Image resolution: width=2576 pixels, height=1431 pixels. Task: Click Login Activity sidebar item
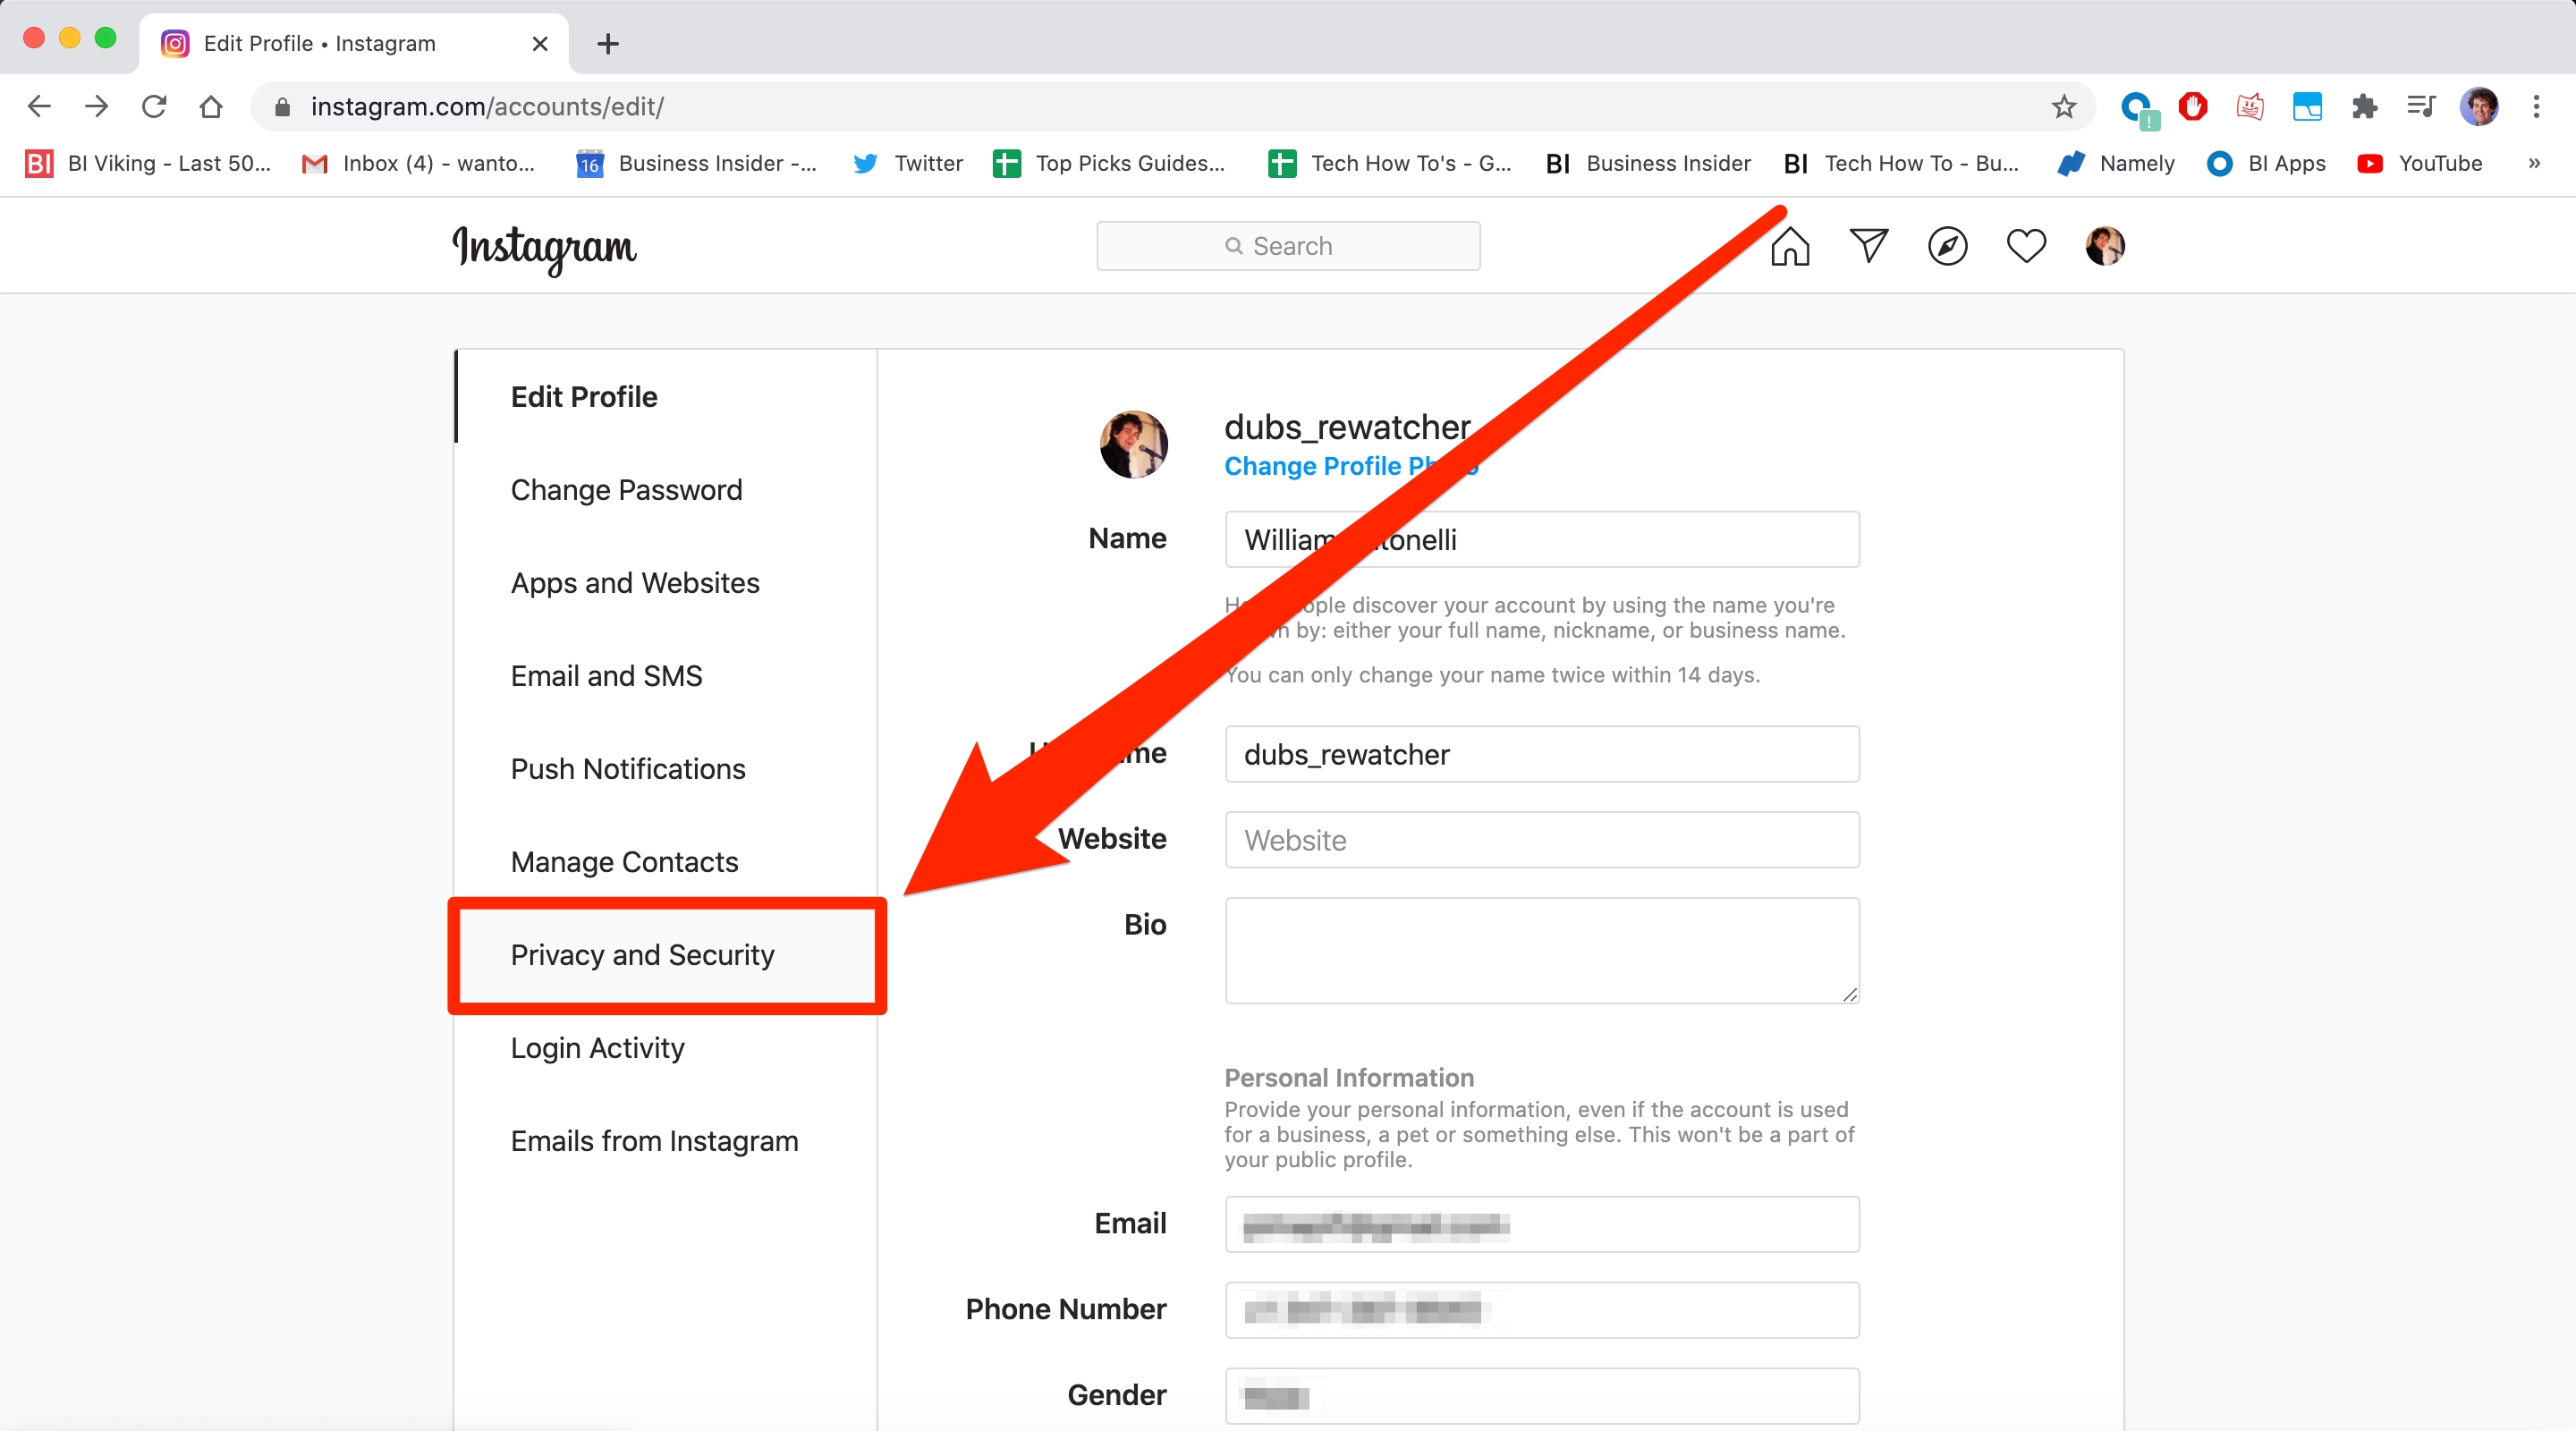[596, 1046]
